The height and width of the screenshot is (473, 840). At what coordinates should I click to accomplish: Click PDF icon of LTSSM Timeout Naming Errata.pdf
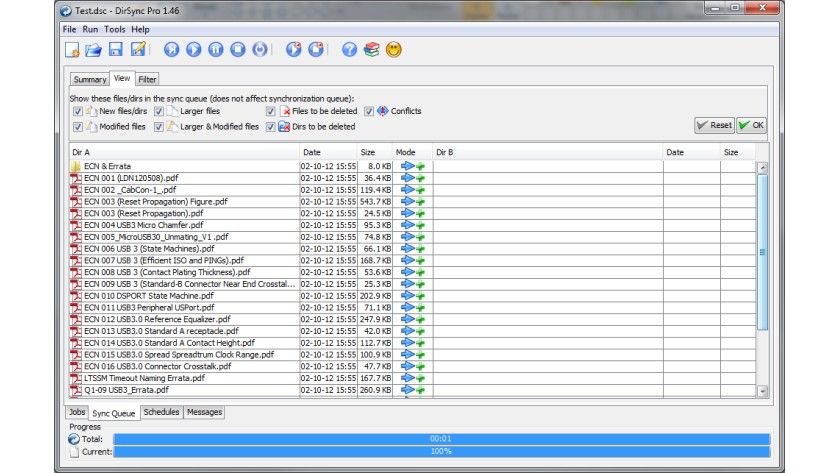[76, 378]
